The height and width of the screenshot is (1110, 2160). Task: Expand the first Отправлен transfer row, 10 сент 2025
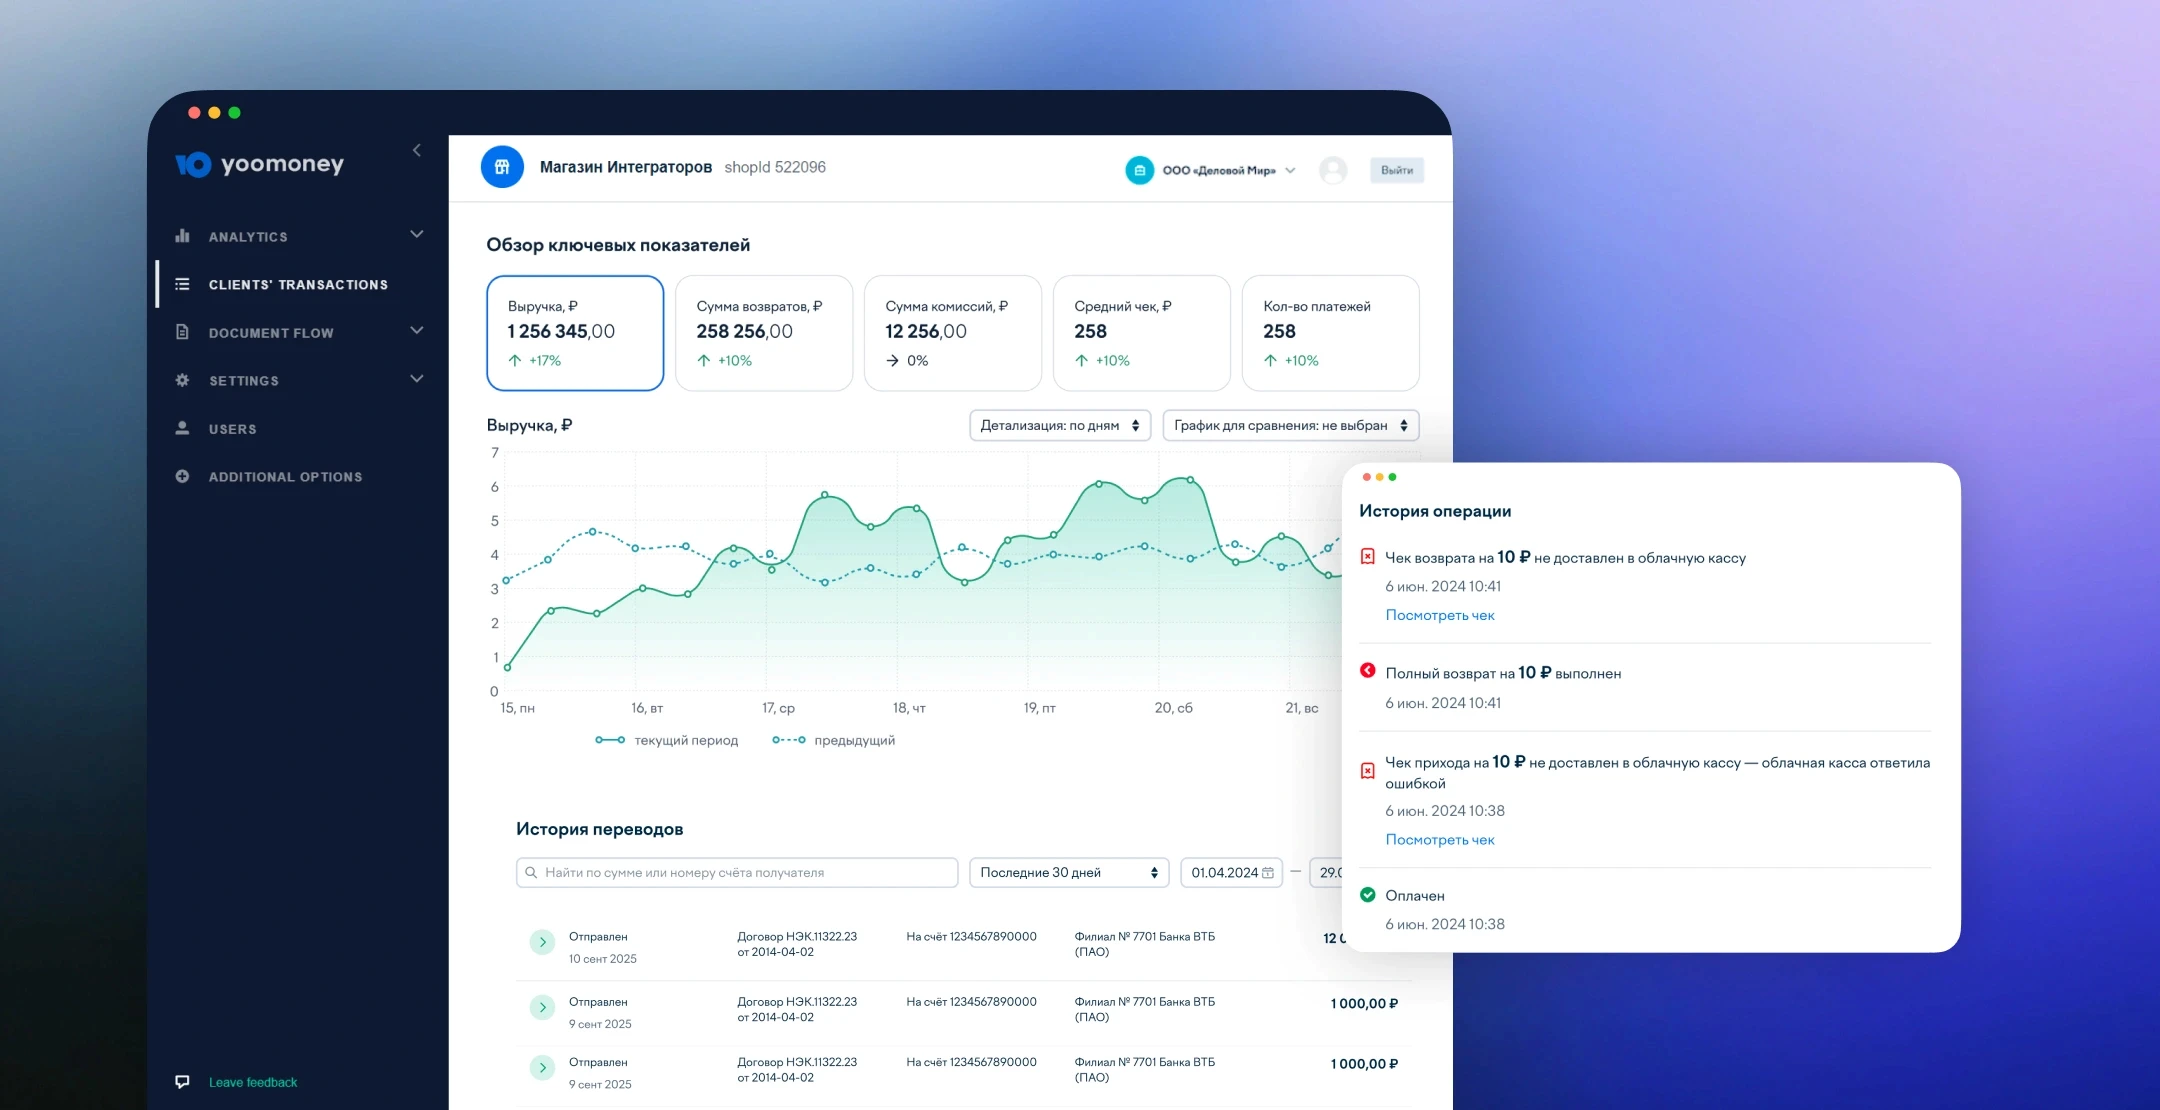pyautogui.click(x=542, y=942)
